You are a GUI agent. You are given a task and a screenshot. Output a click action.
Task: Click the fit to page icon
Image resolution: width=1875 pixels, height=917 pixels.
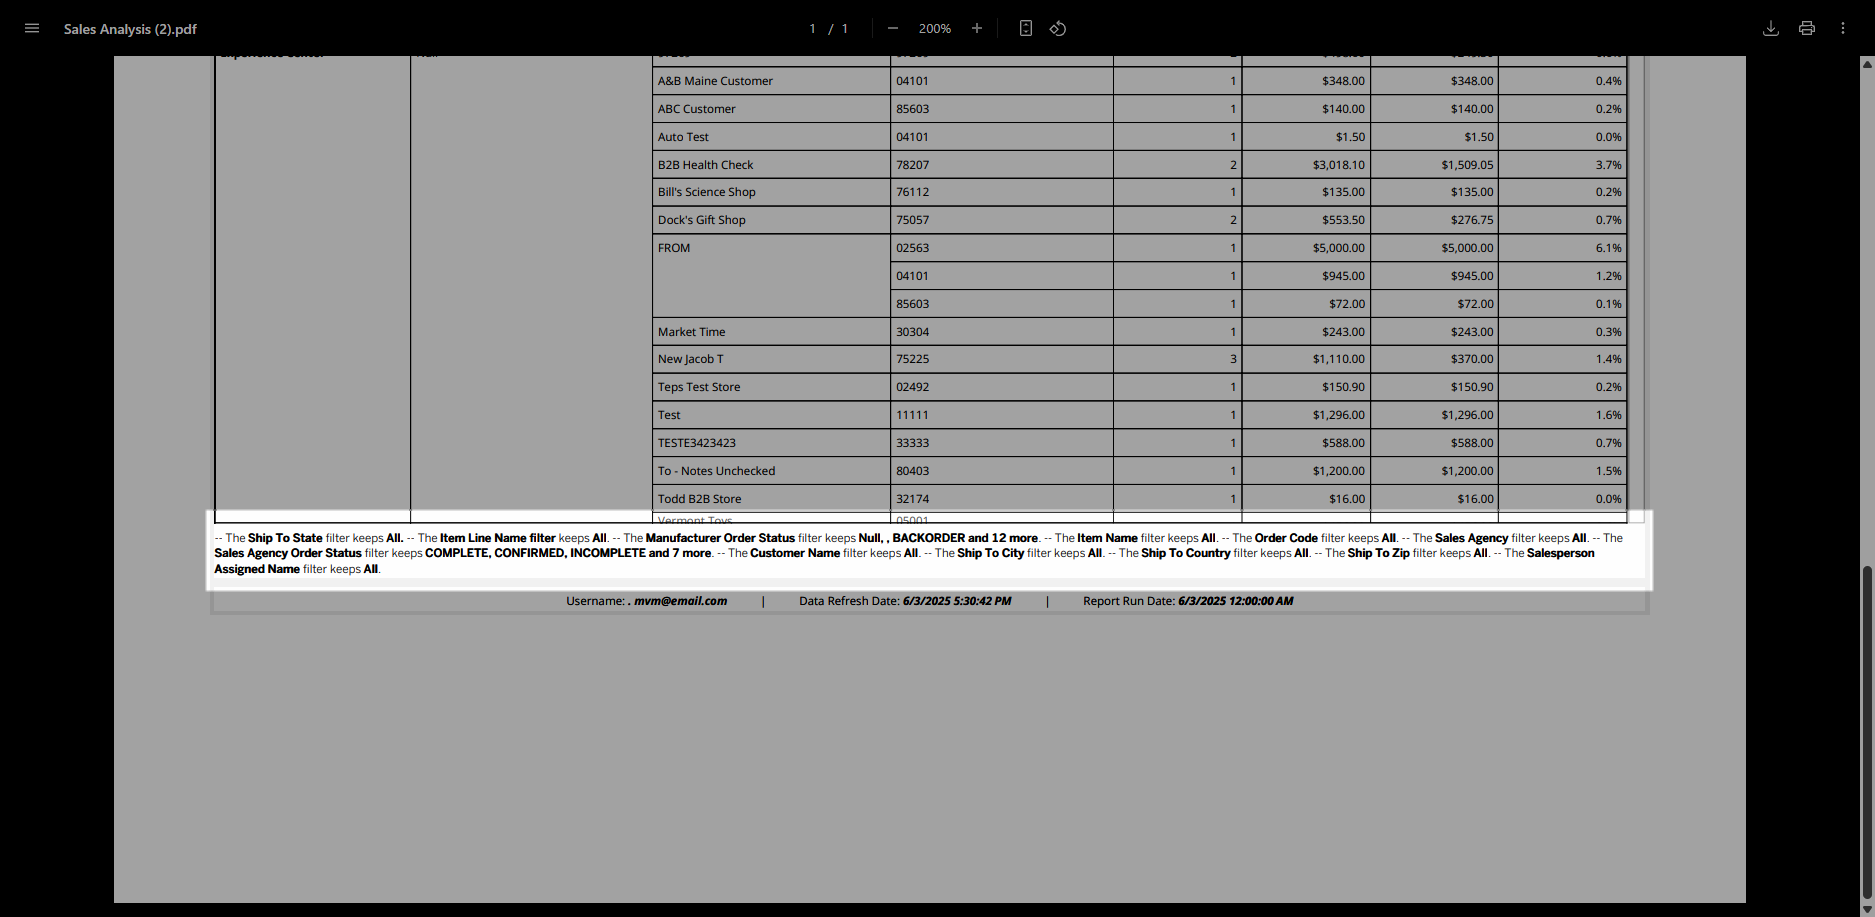click(1026, 28)
